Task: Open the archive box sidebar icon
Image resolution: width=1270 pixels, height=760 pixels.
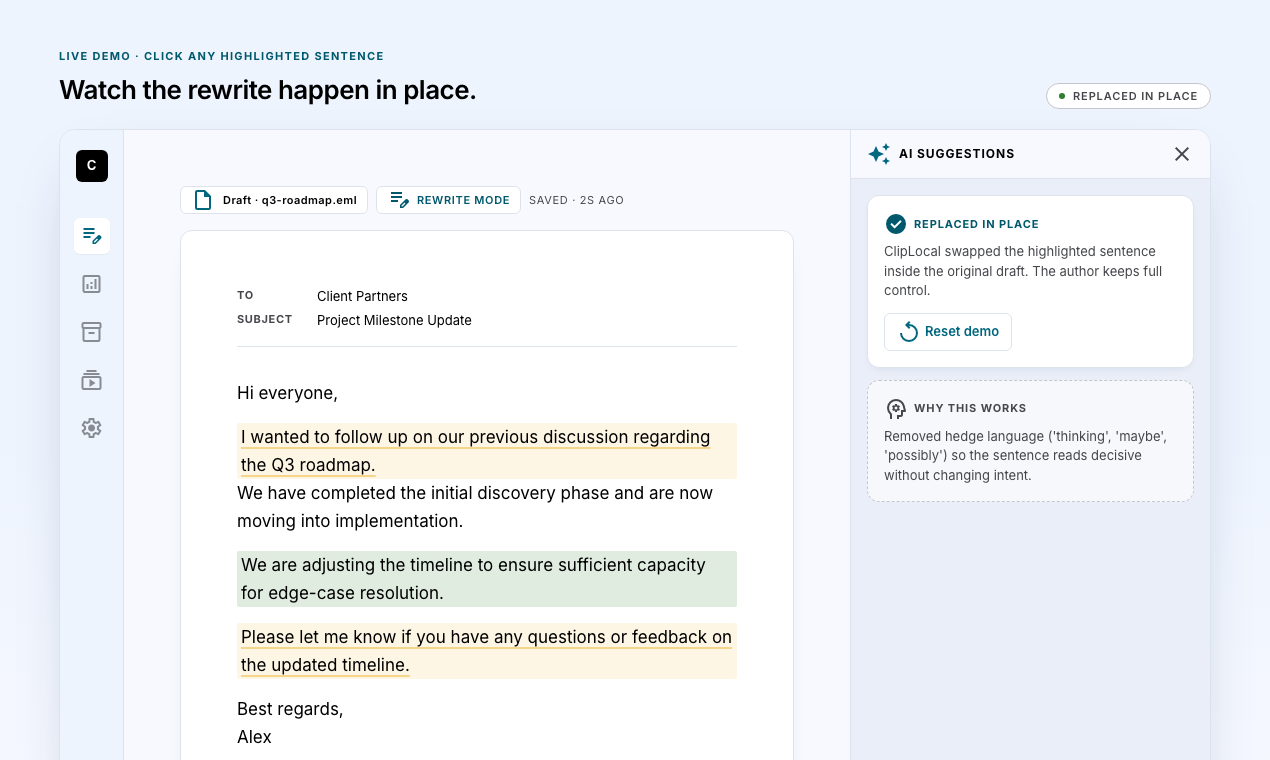Action: [x=92, y=332]
